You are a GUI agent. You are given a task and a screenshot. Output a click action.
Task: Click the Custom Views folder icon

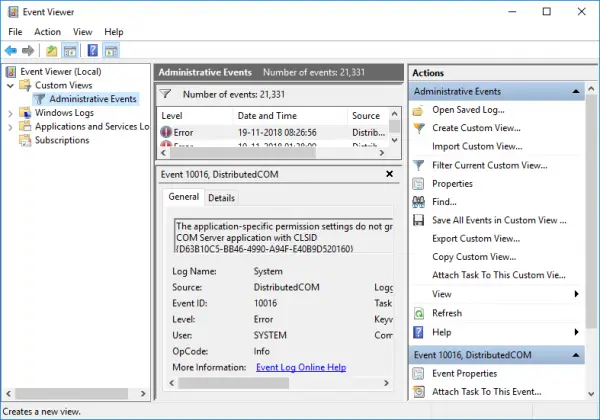[25, 85]
